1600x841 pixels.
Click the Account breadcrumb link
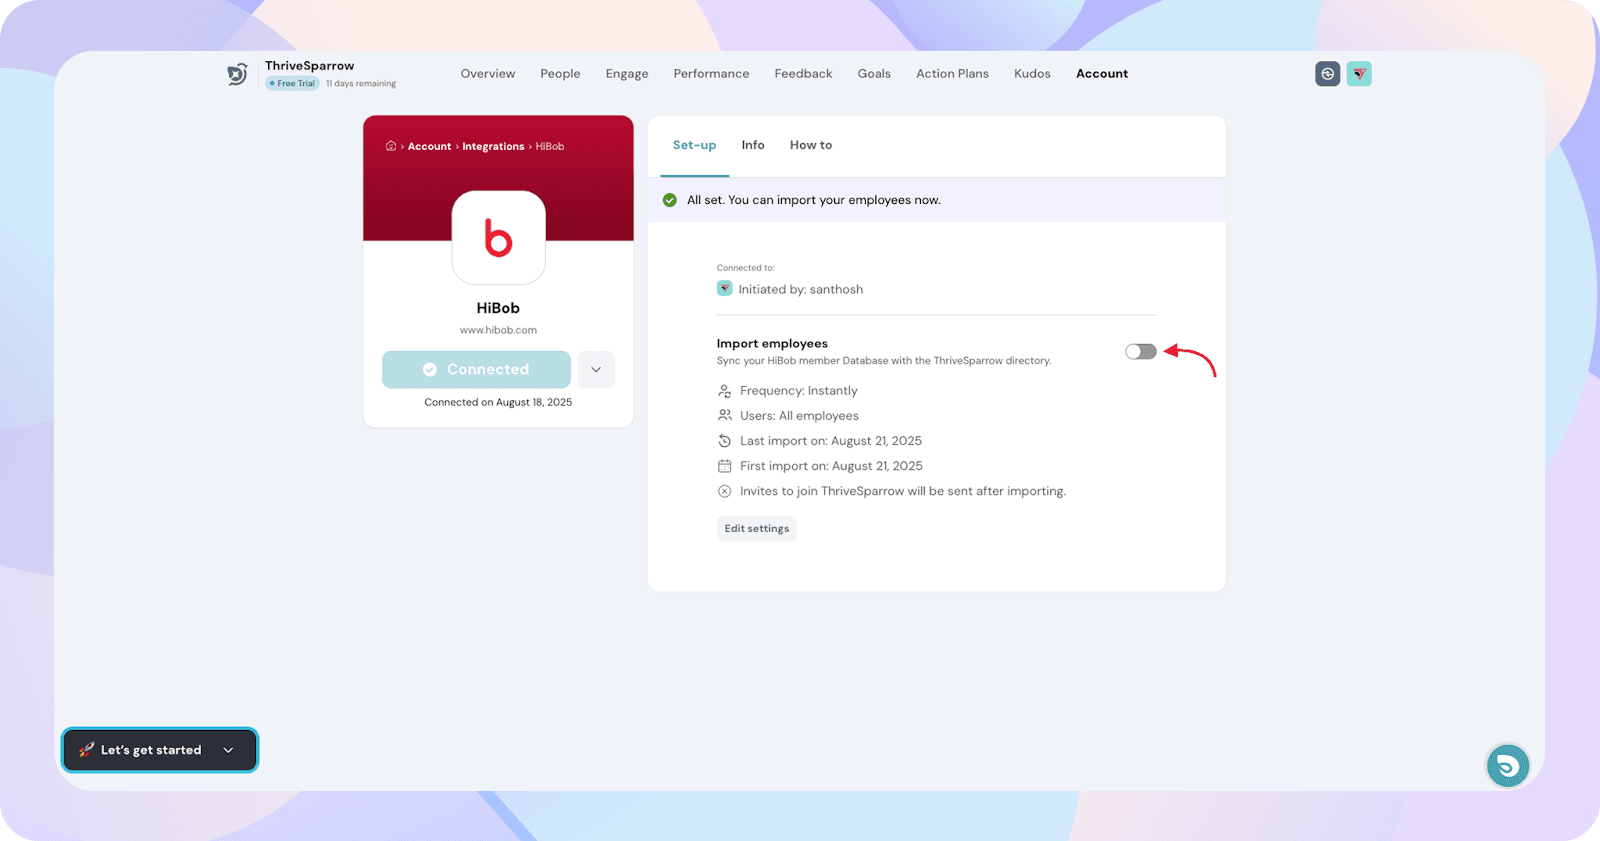(430, 146)
